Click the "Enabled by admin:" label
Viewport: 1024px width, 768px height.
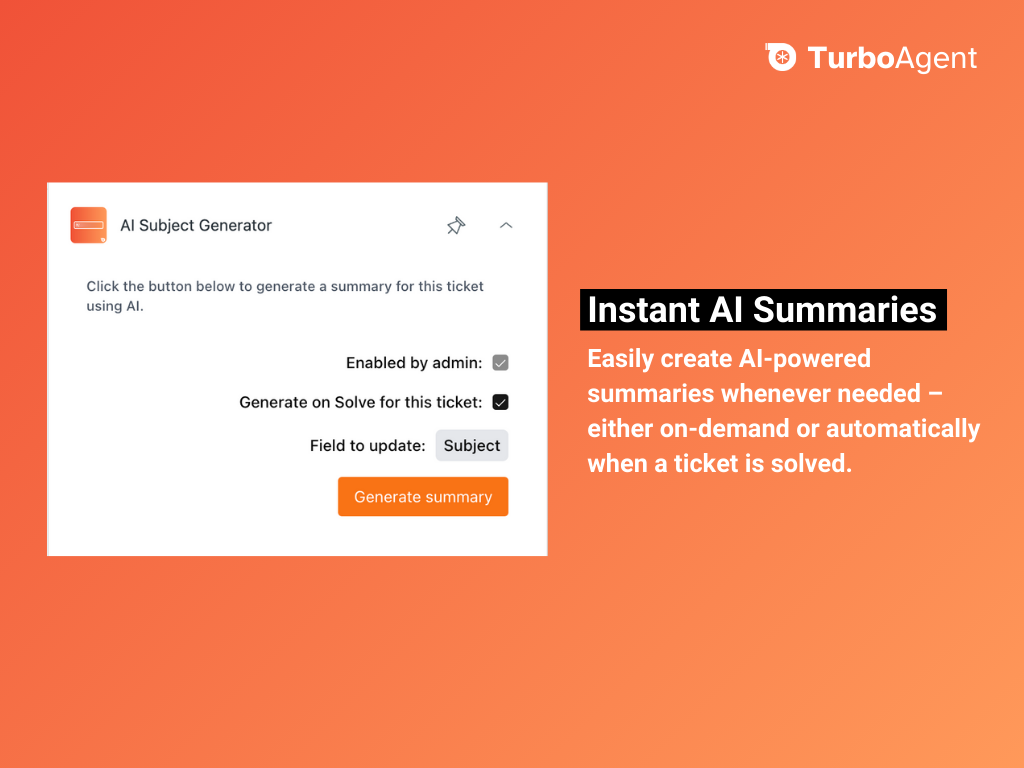414,363
